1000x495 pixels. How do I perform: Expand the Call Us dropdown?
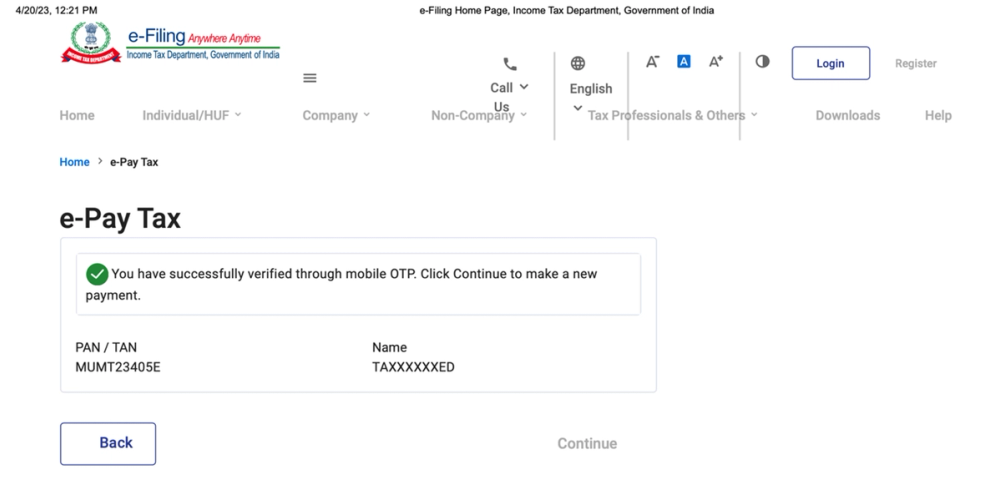point(510,96)
